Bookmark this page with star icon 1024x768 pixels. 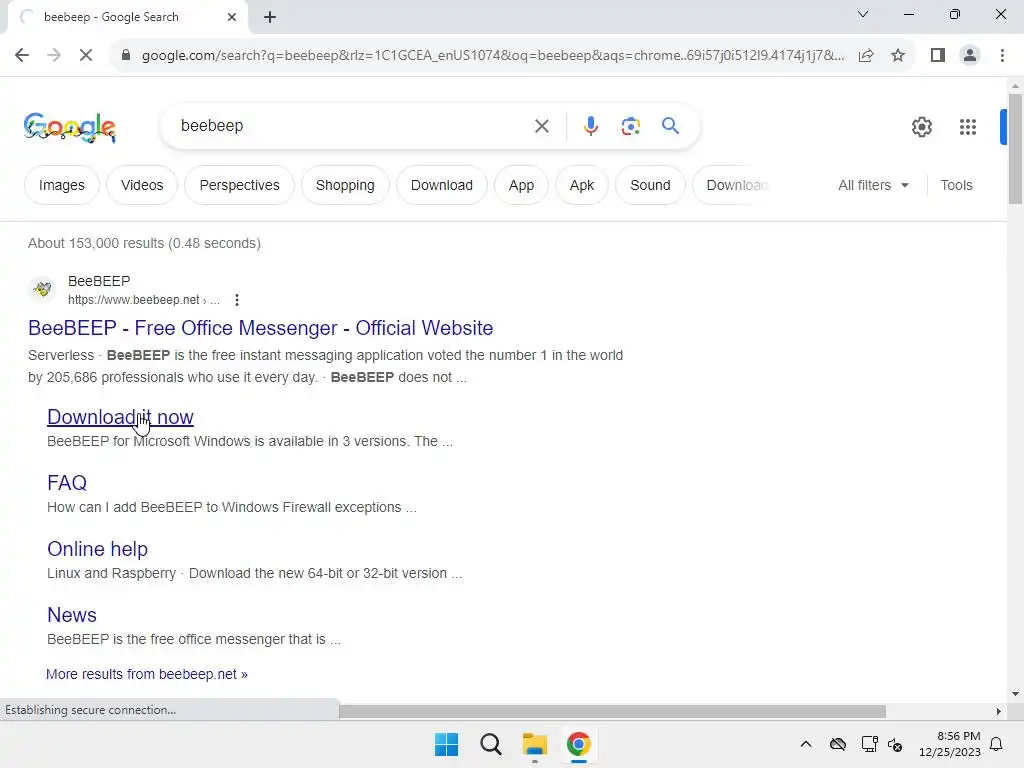coord(898,55)
